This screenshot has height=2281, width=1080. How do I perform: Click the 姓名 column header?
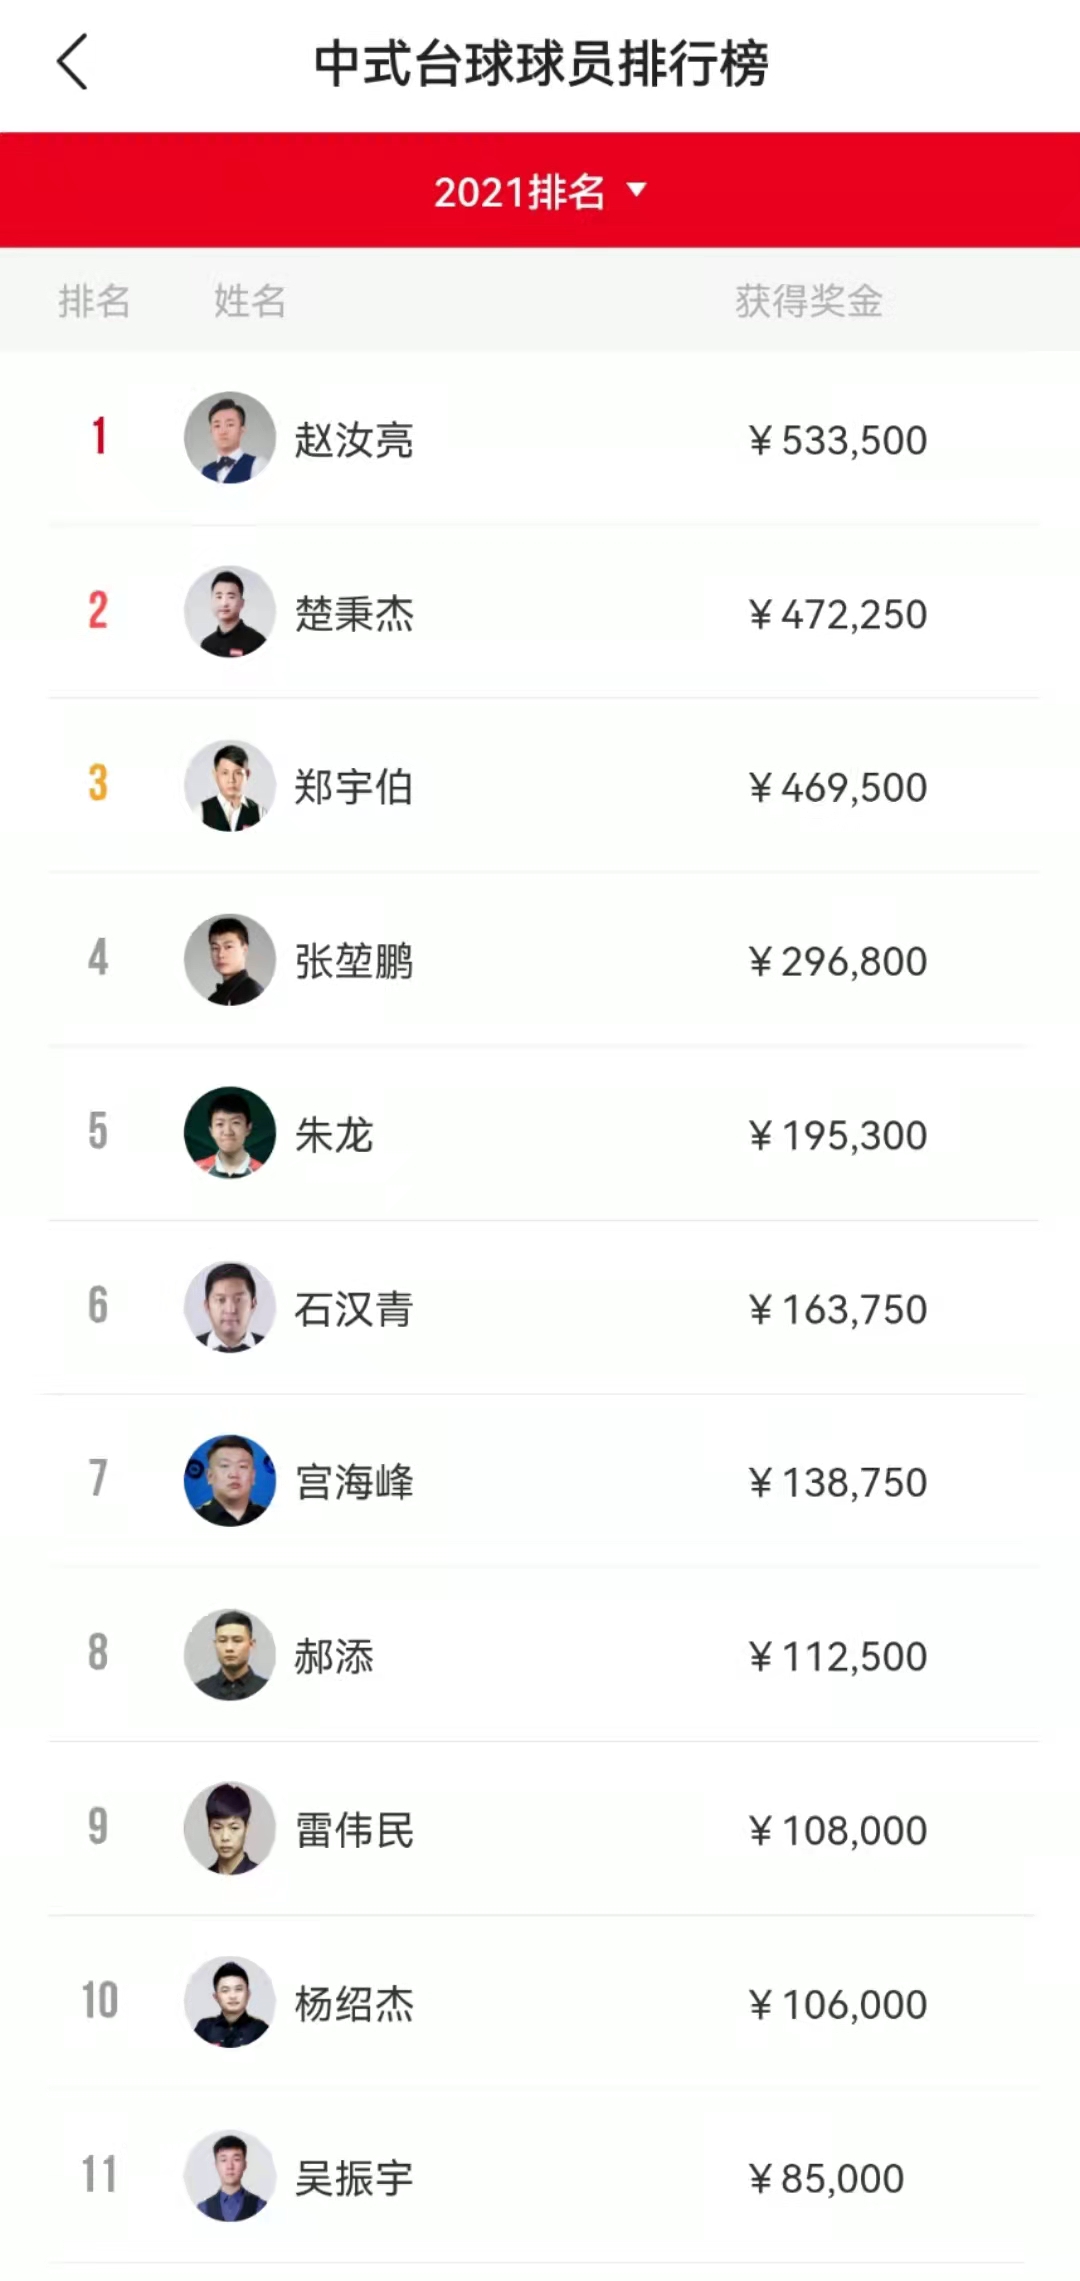(250, 300)
